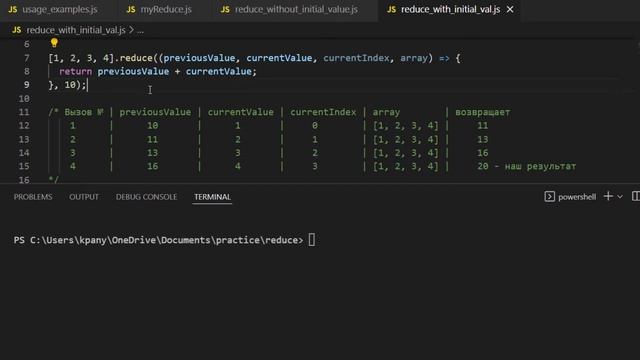Click JS icon on reduce_without_initial_value.js tab

click(225, 9)
